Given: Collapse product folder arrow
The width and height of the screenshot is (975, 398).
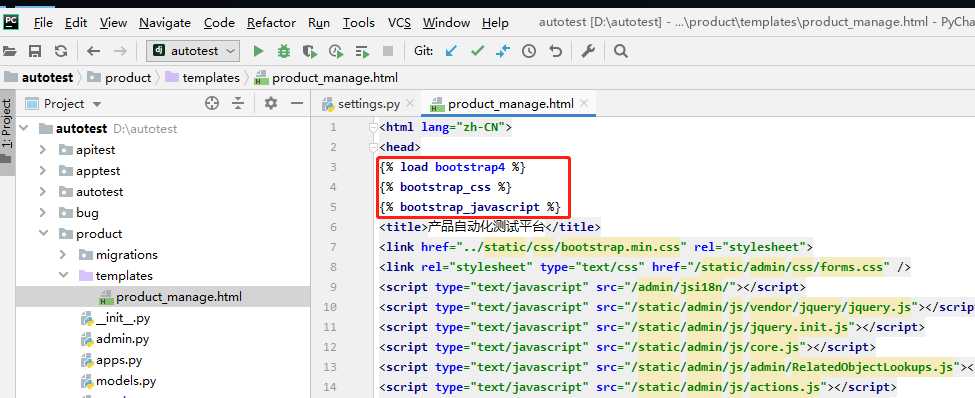Looking at the screenshot, I should pyautogui.click(x=44, y=234).
